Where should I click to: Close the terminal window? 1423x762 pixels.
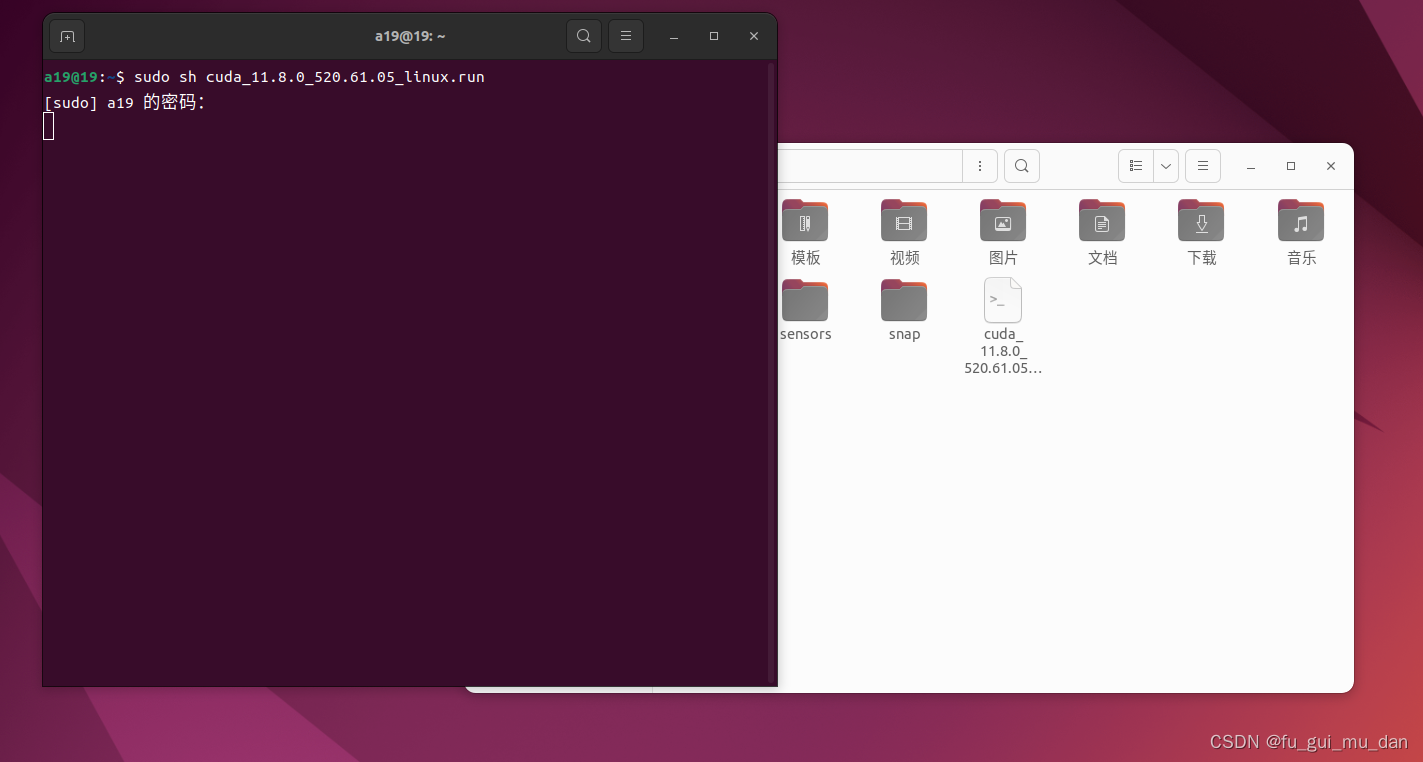[754, 36]
